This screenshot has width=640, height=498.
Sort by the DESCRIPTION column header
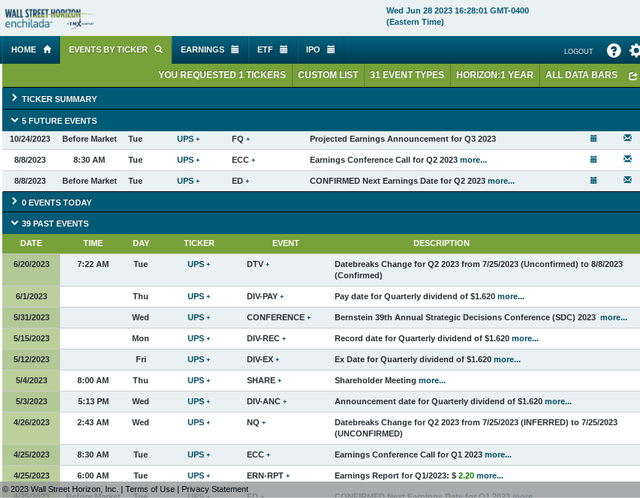441,243
